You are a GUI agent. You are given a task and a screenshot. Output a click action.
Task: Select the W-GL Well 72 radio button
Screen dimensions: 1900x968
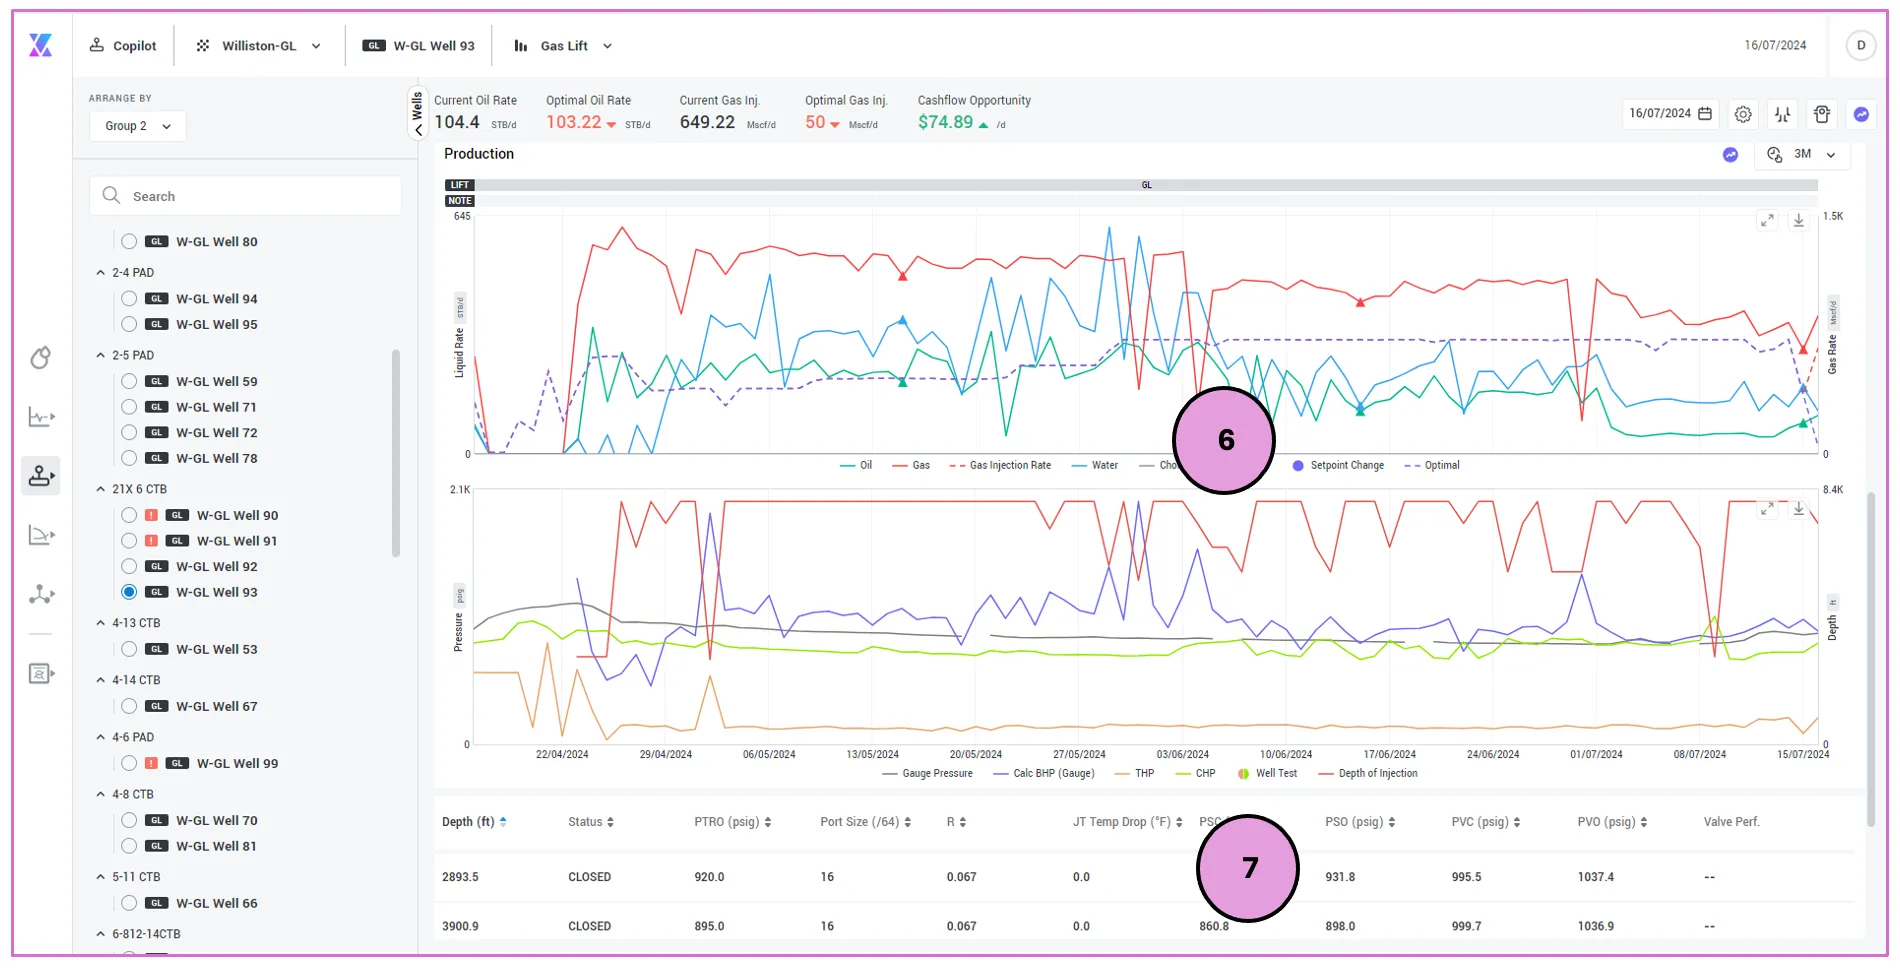tap(129, 432)
